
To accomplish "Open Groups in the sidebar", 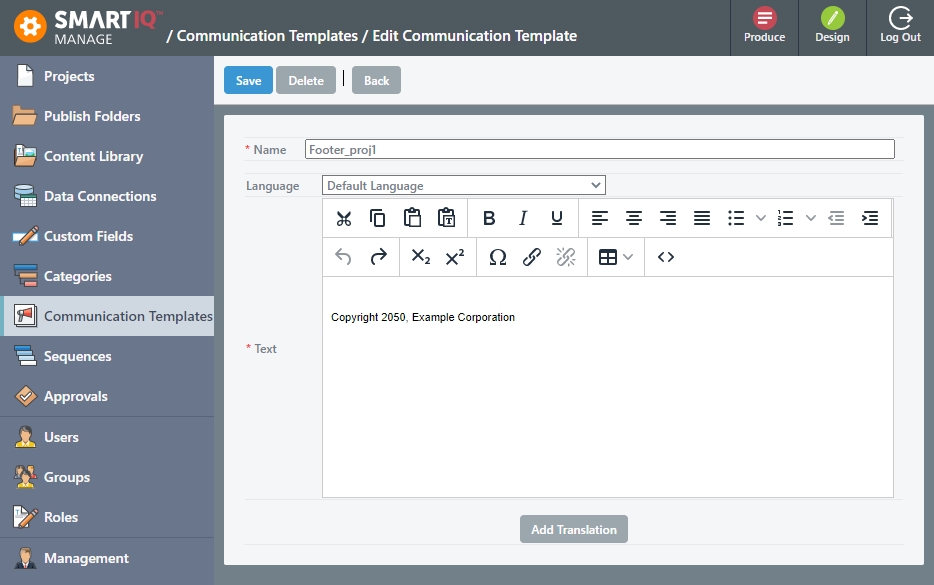I will pos(107,477).
